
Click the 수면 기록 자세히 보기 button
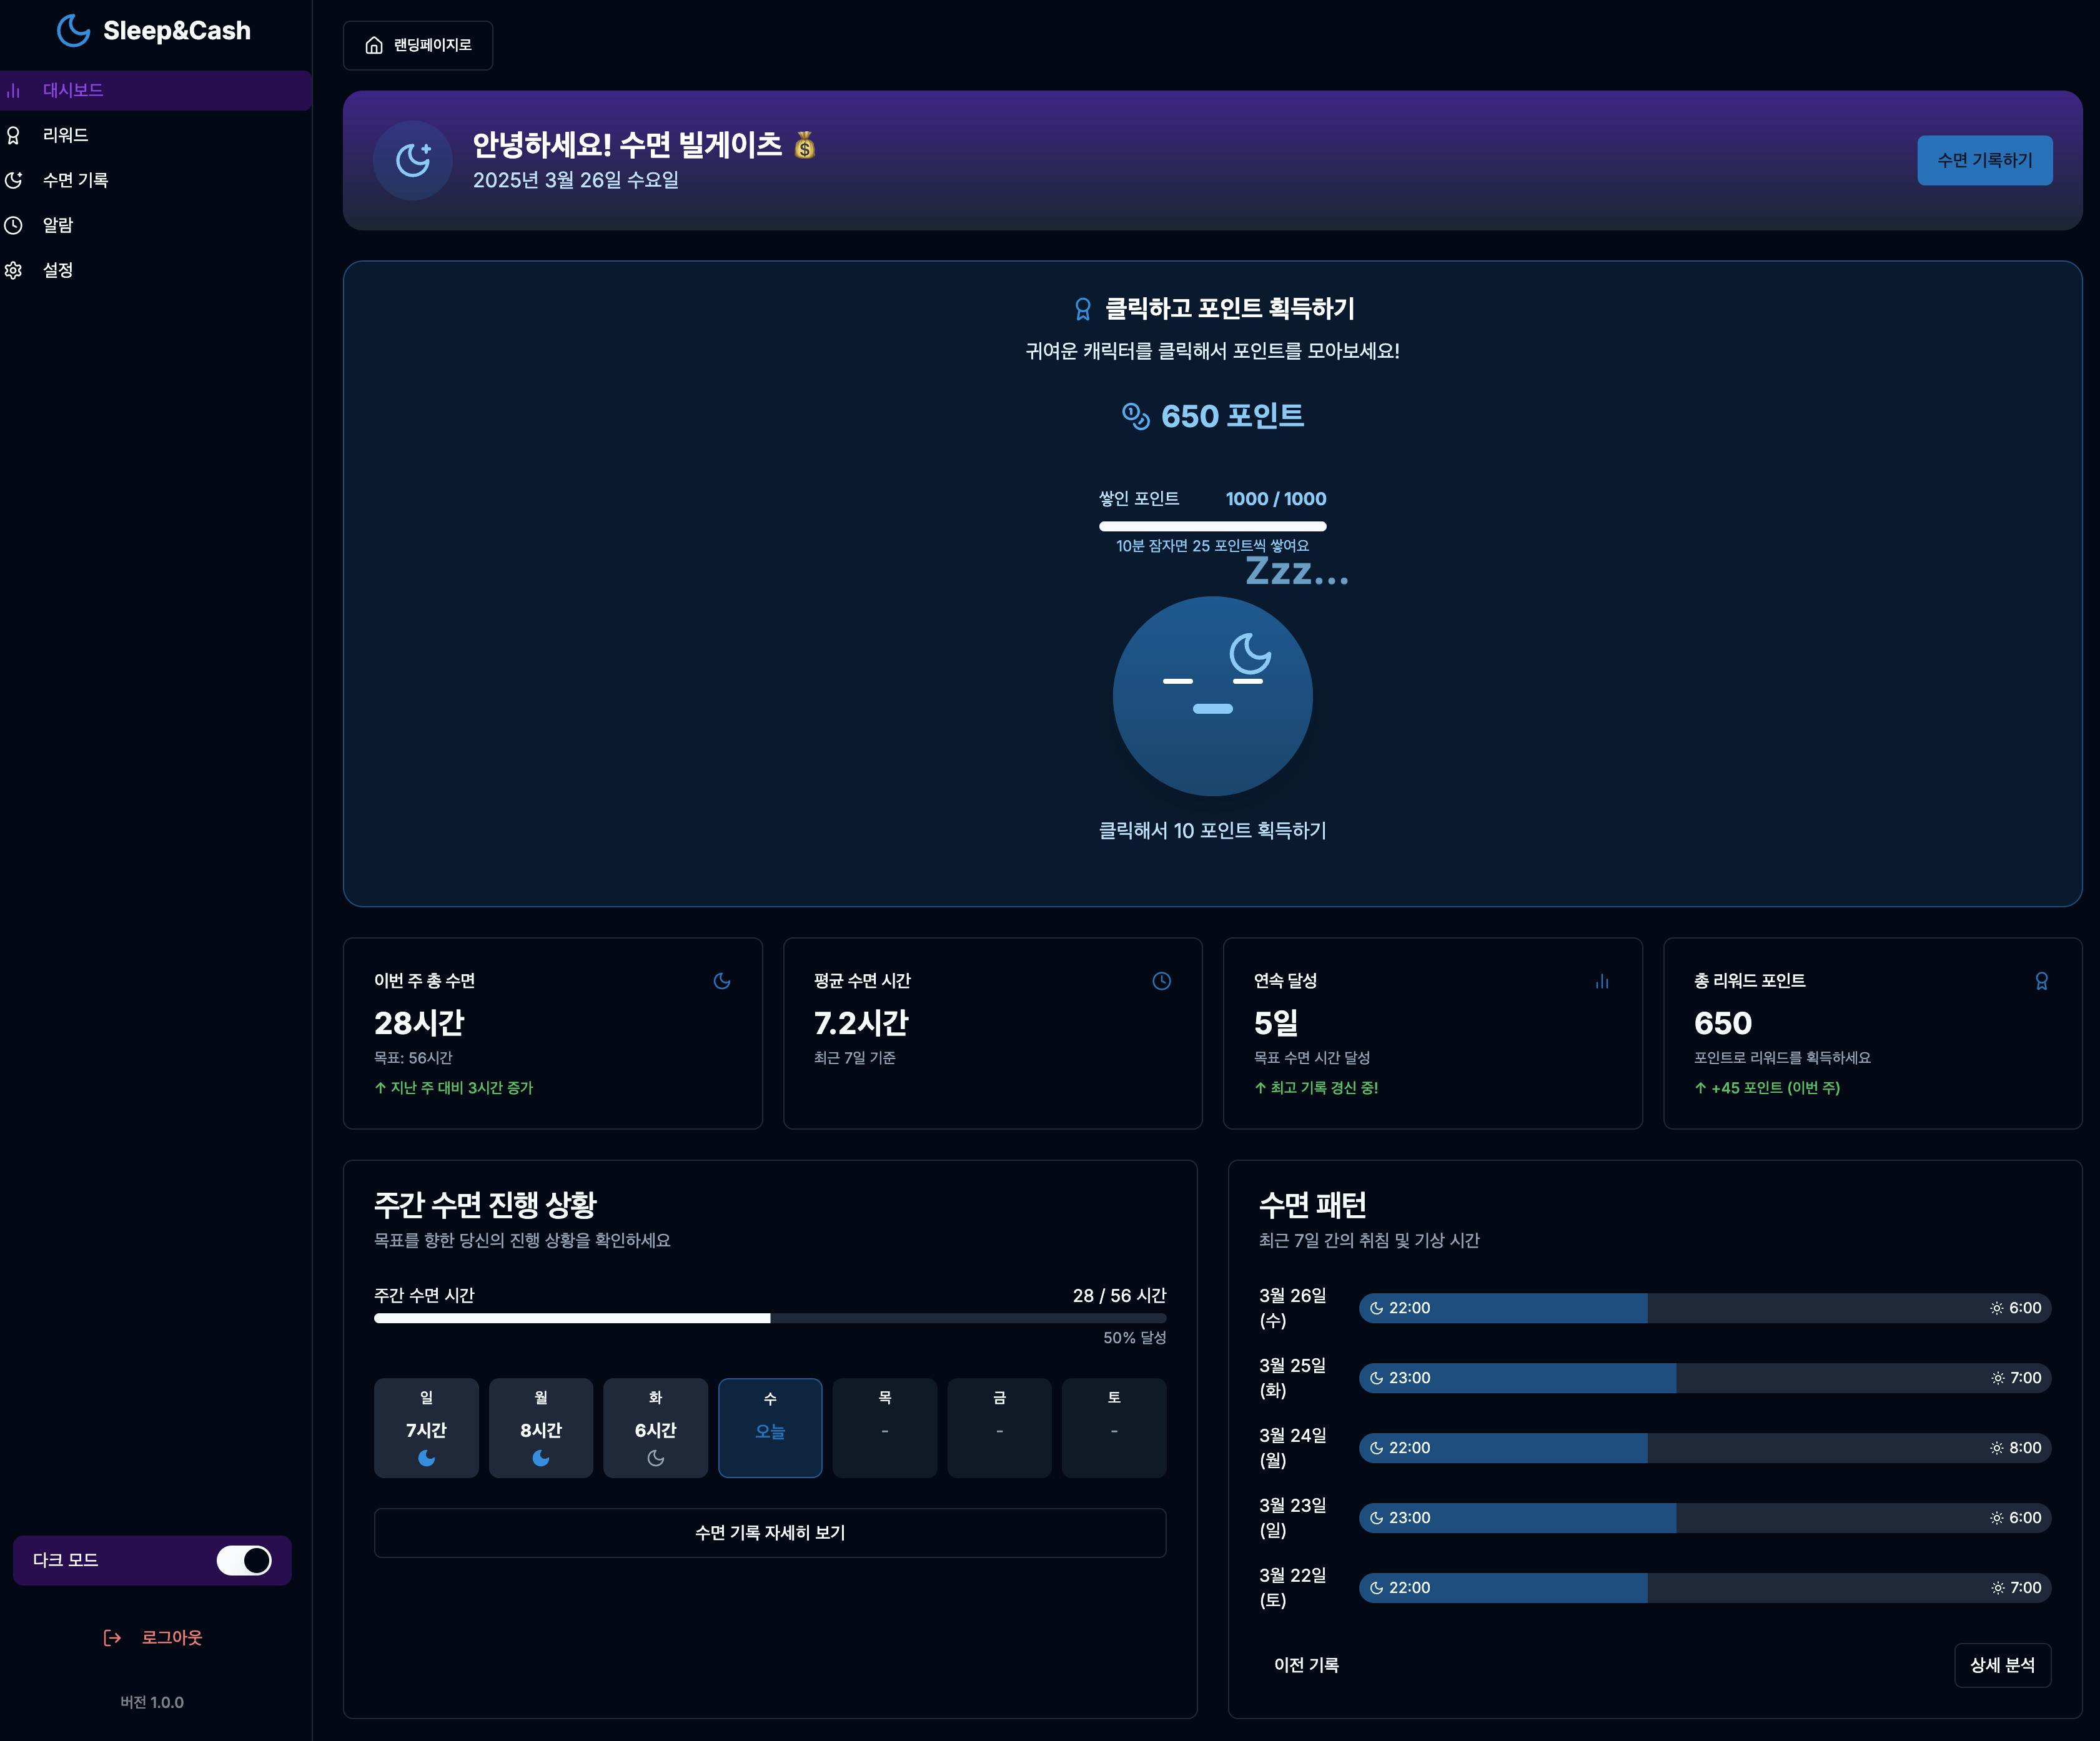(x=770, y=1532)
